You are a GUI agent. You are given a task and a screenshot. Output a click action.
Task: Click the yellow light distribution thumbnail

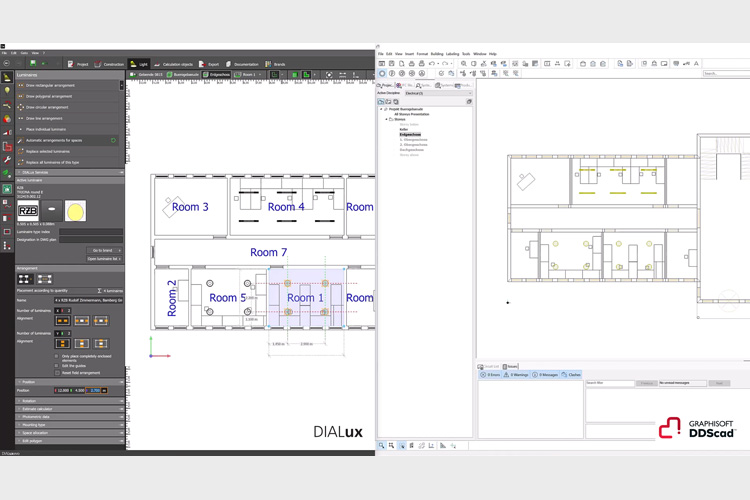75,211
